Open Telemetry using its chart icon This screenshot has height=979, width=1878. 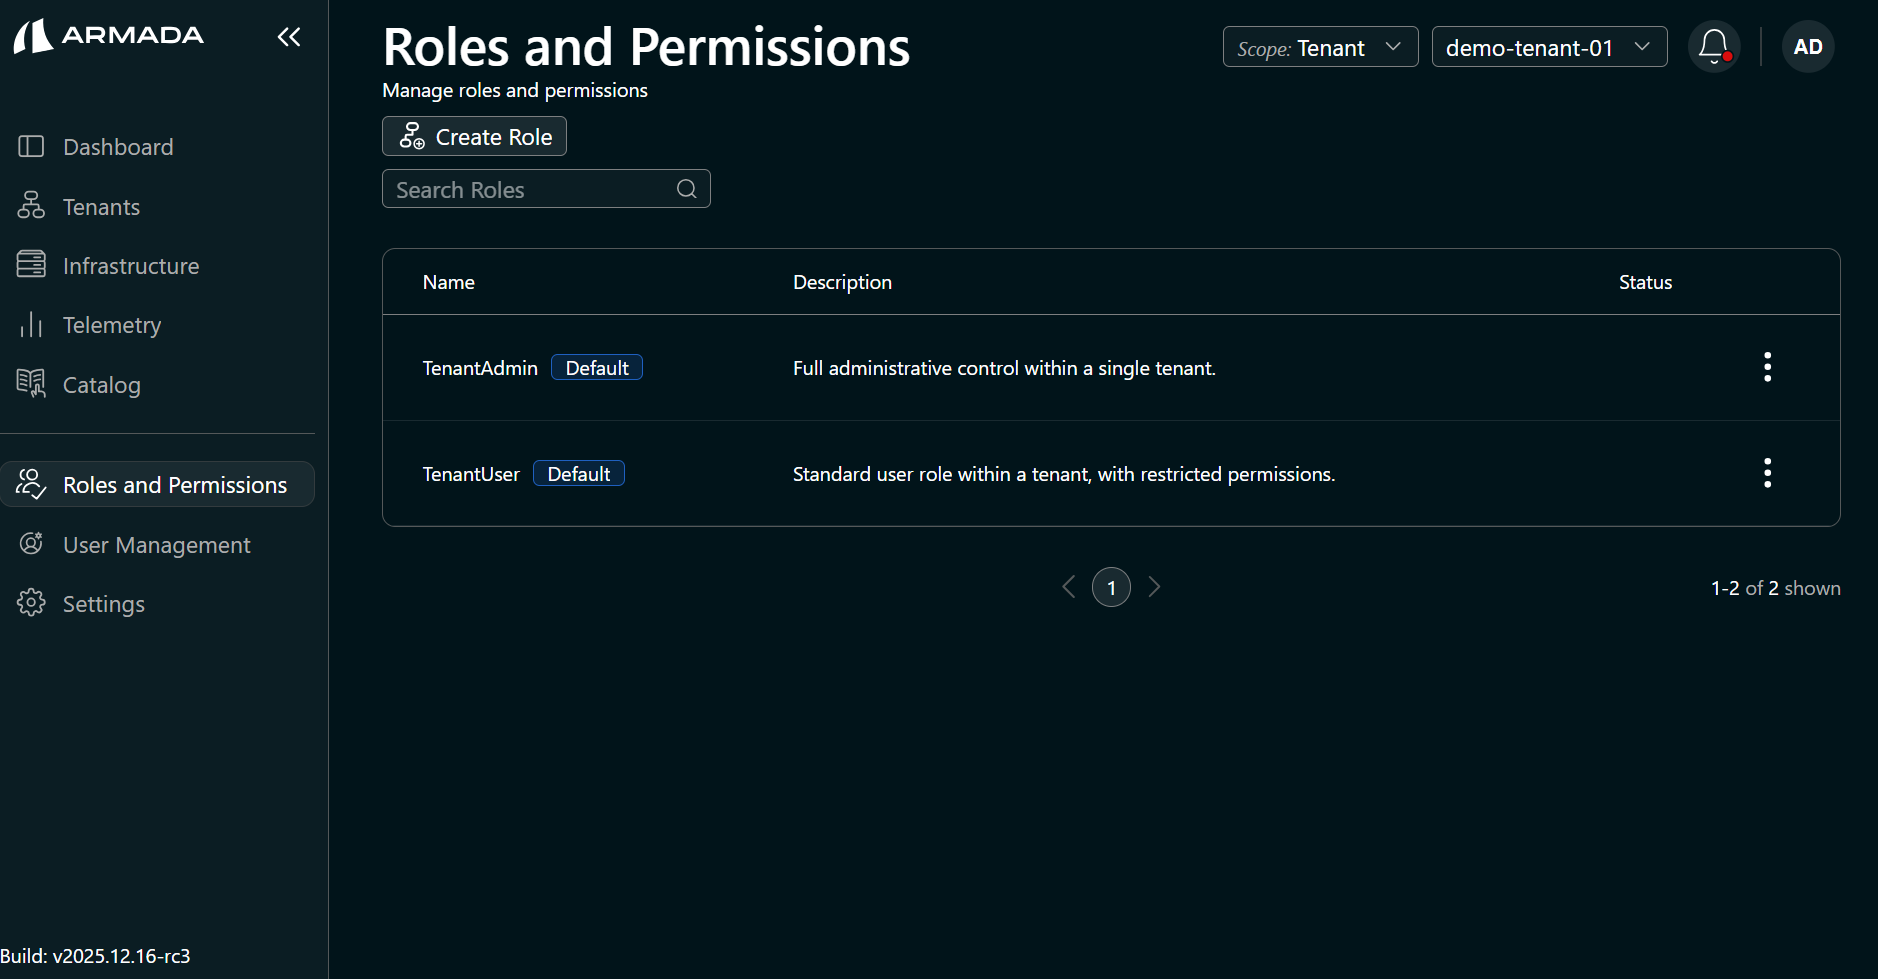31,324
